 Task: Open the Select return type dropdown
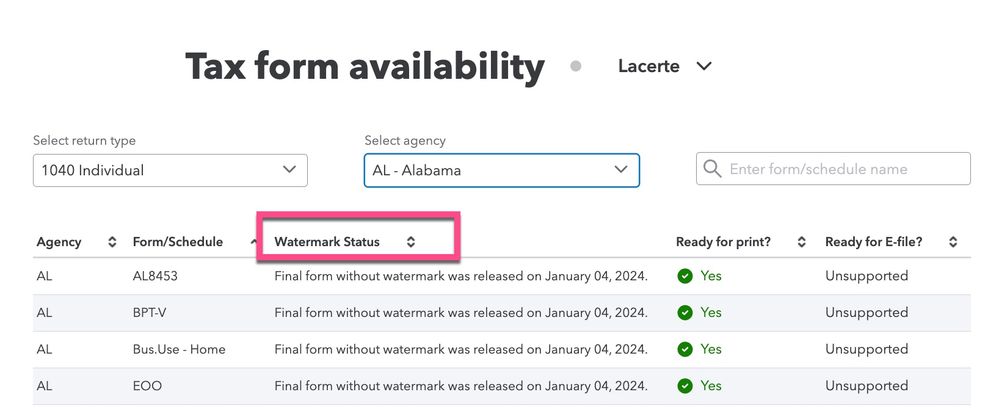(170, 170)
